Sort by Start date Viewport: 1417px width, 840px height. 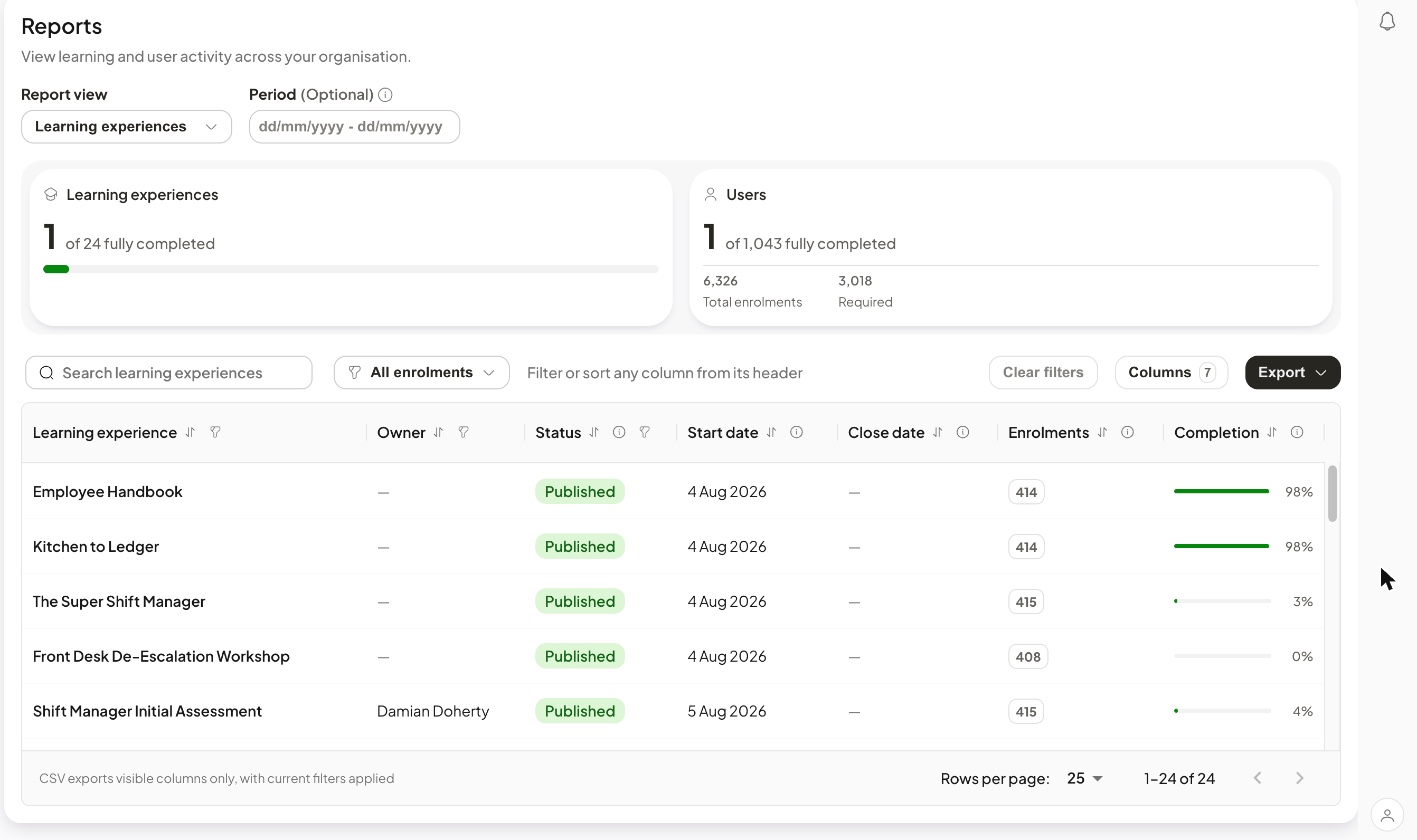771,433
